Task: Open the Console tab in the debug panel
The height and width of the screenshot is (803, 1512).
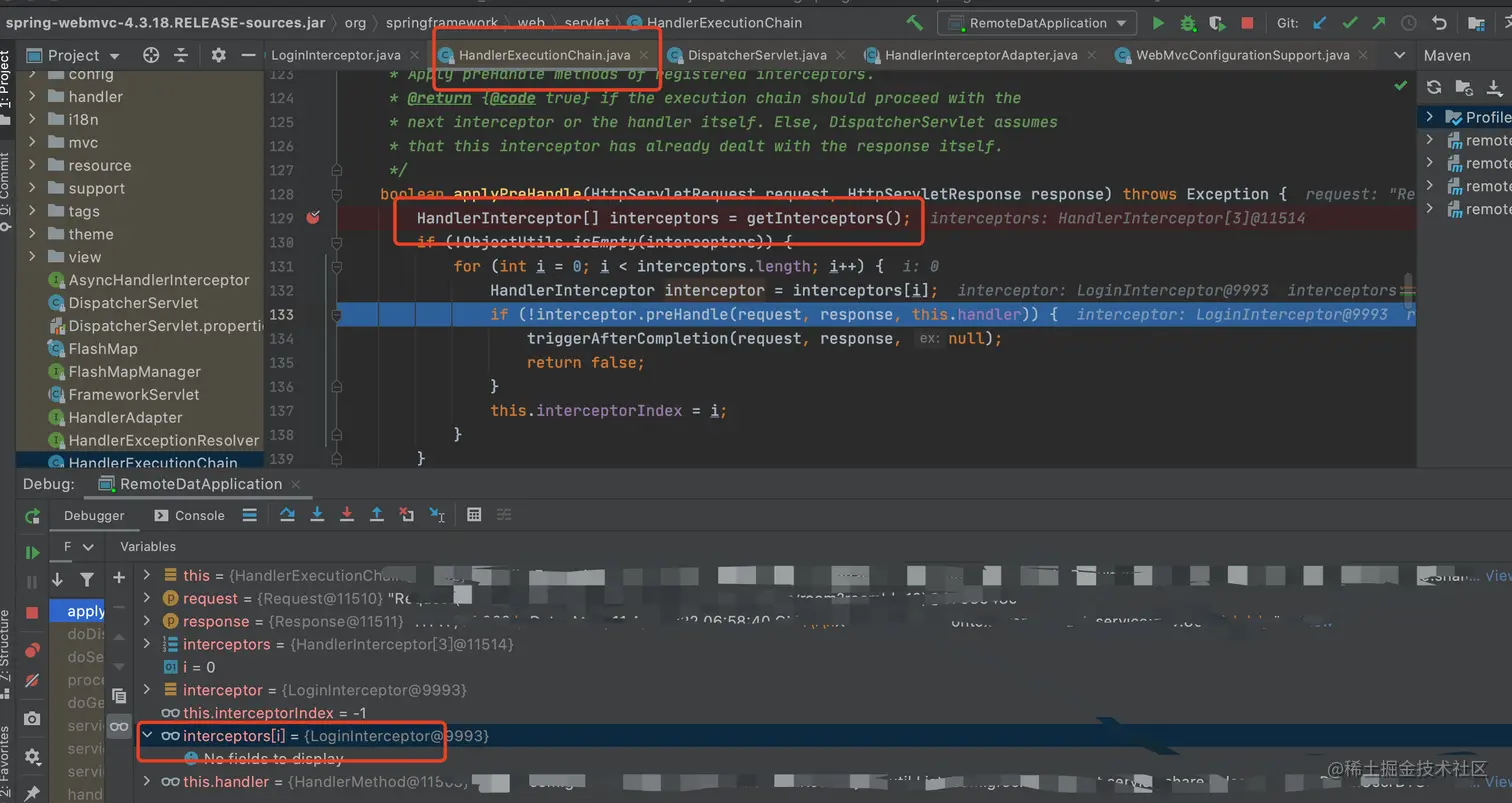Action: 189,515
